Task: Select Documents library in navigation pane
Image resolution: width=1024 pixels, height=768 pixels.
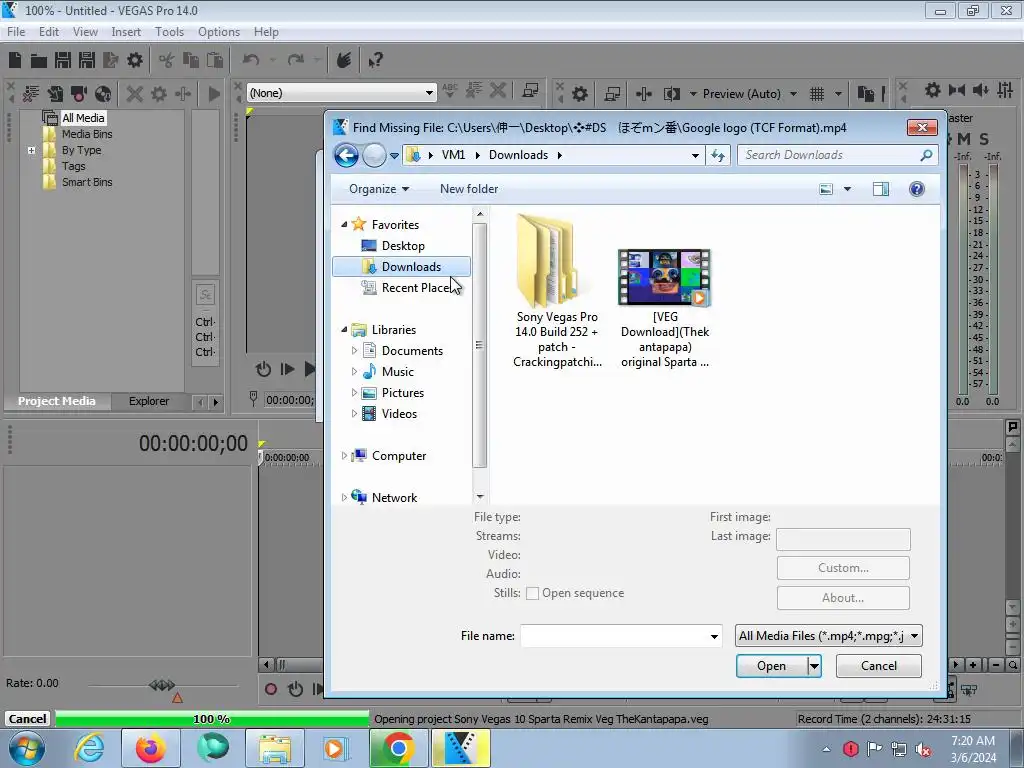Action: pyautogui.click(x=412, y=351)
